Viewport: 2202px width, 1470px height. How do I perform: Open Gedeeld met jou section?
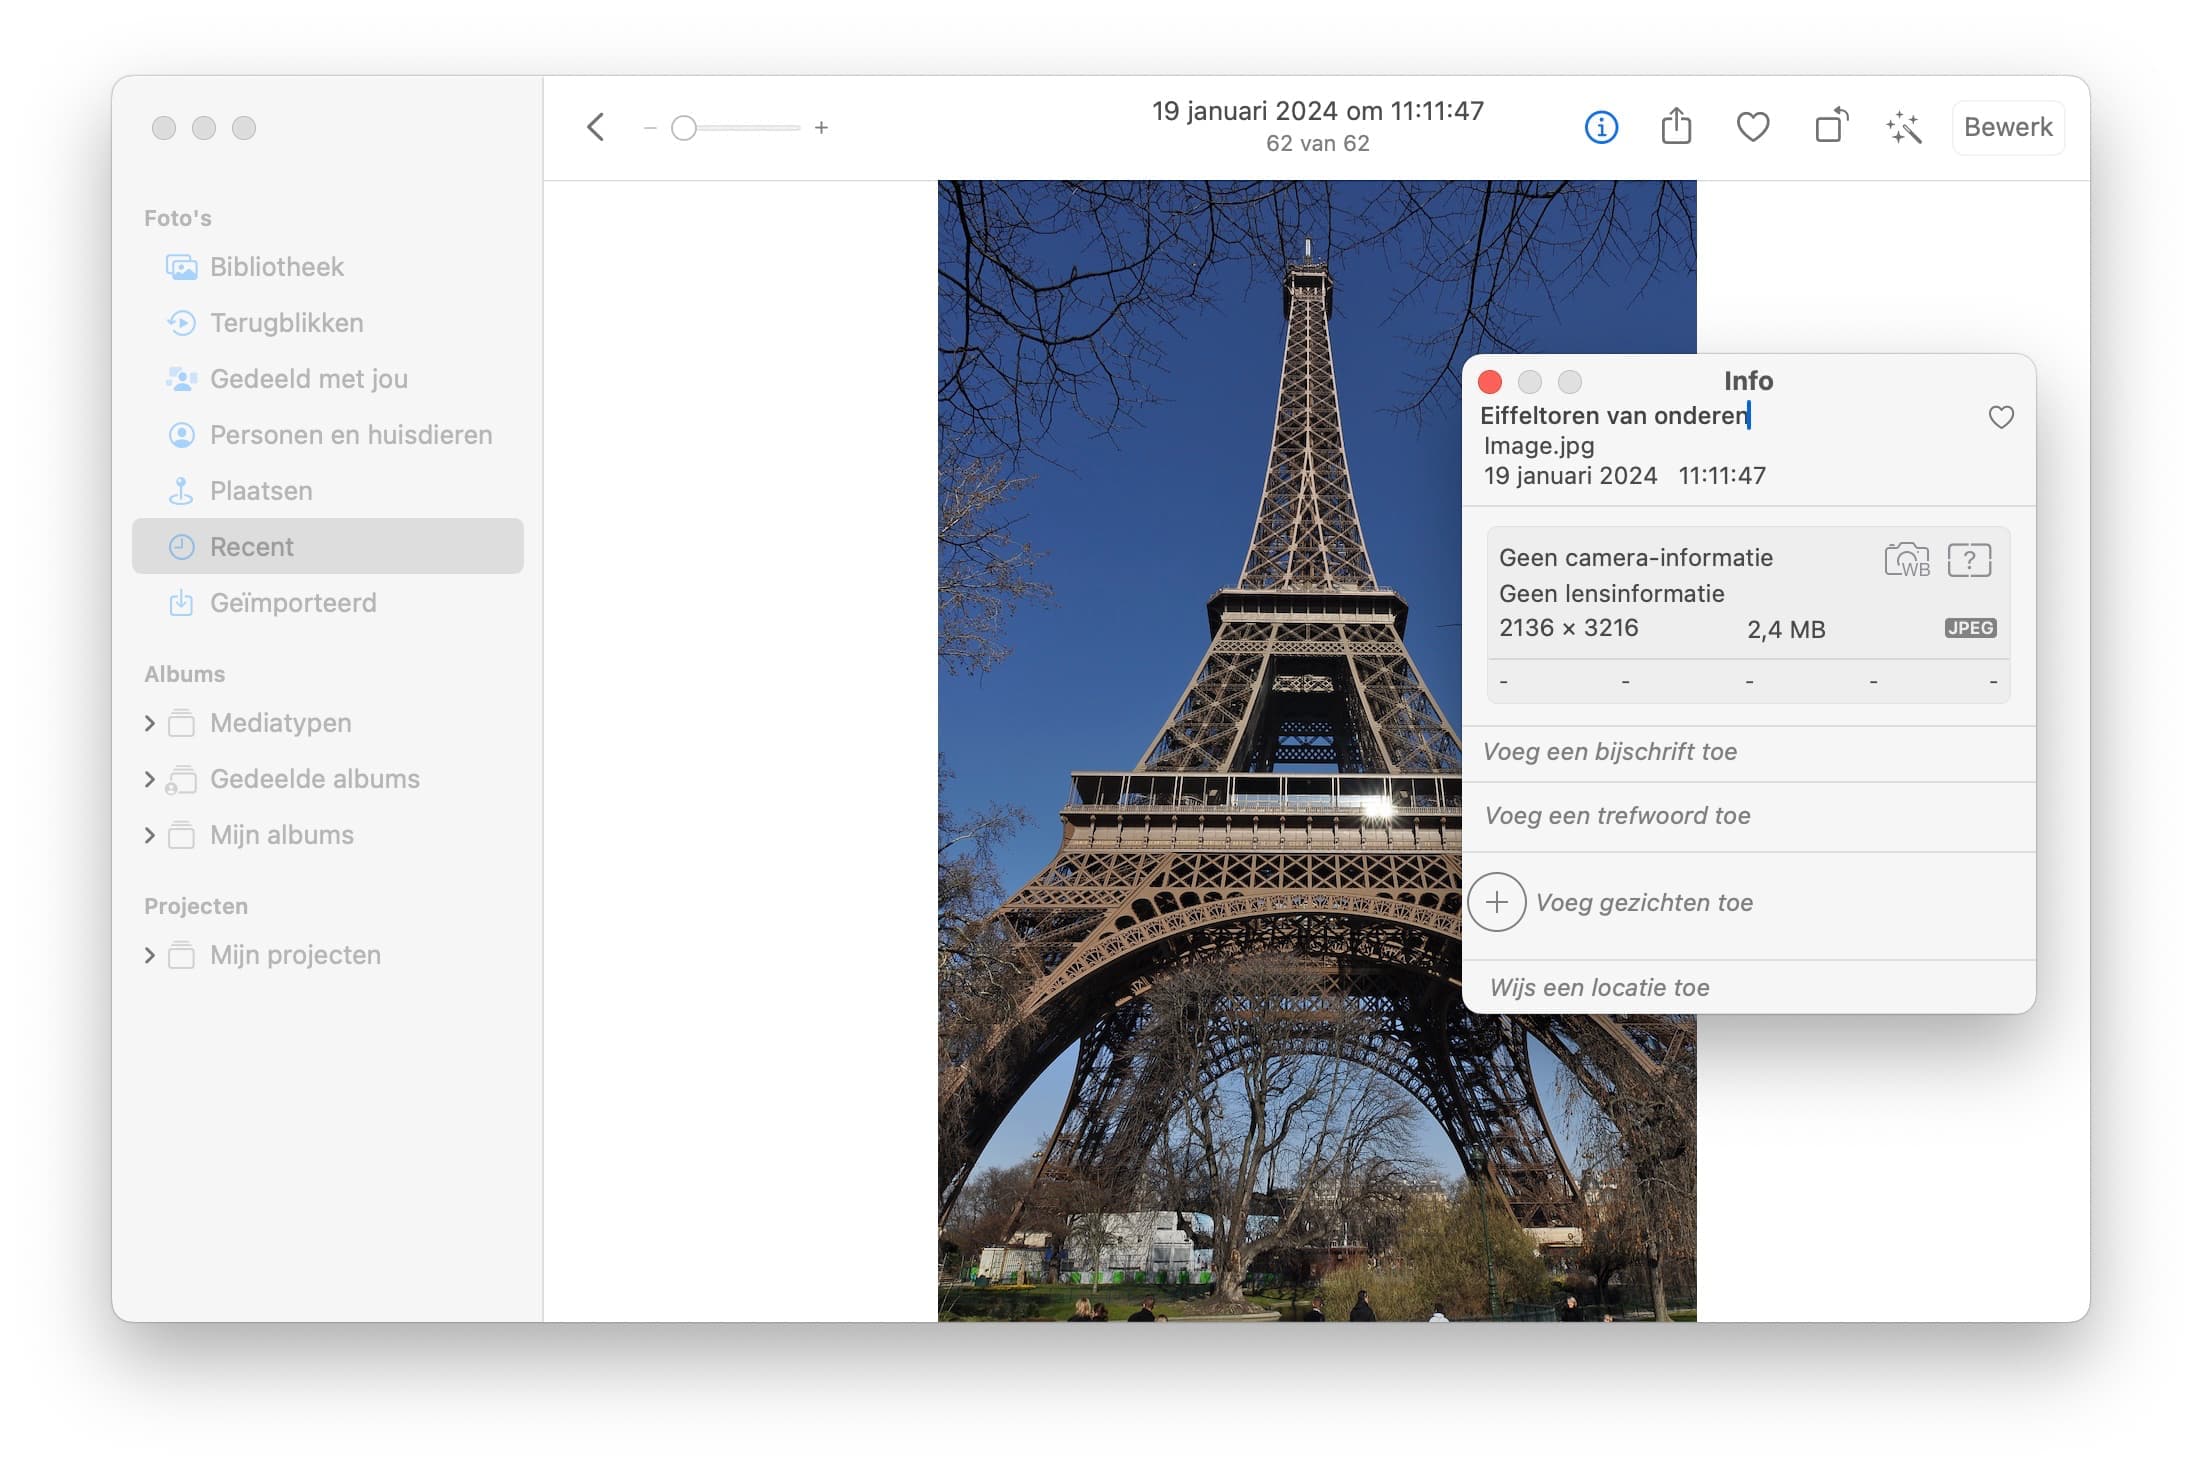(x=328, y=379)
